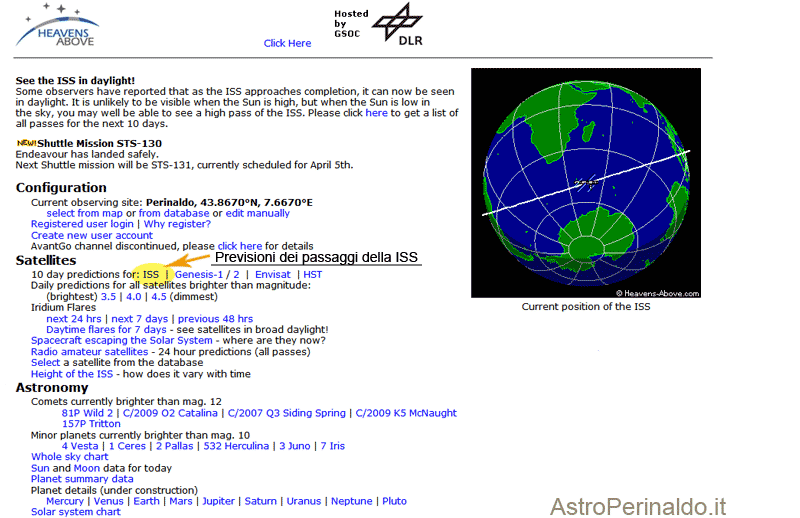Open minor planet 1 Ceres

pos(128,446)
